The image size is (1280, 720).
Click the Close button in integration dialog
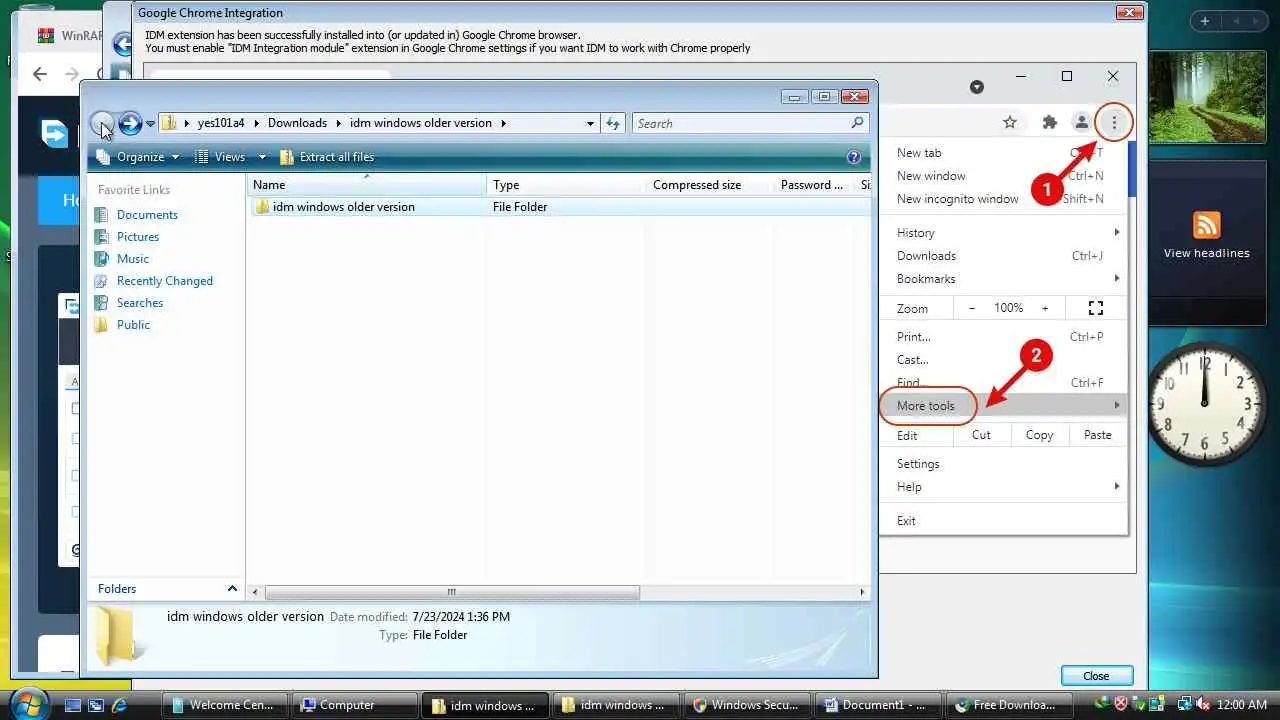1096,676
